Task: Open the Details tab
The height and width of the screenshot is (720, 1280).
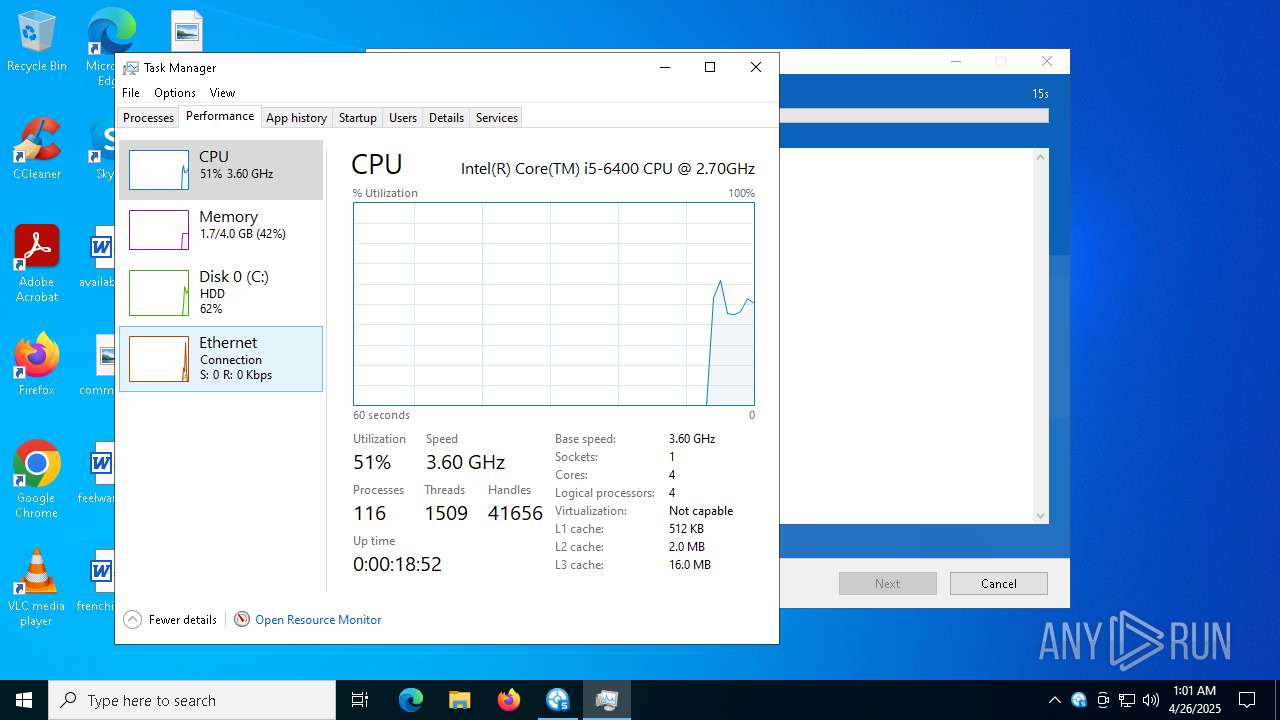Action: 446,118
